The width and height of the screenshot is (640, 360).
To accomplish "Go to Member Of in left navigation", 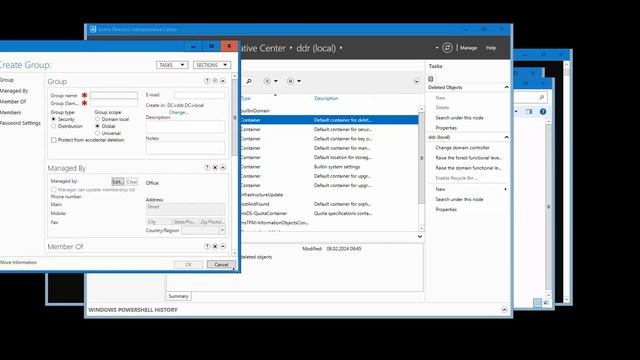I will tap(13, 101).
